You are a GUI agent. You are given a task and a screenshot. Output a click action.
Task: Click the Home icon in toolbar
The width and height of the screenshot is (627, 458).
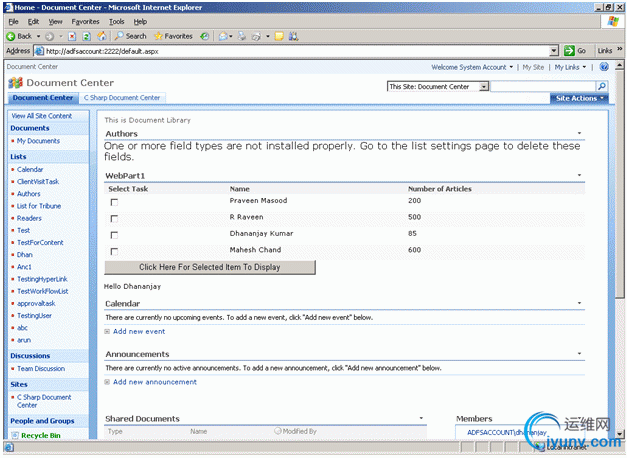pos(102,36)
